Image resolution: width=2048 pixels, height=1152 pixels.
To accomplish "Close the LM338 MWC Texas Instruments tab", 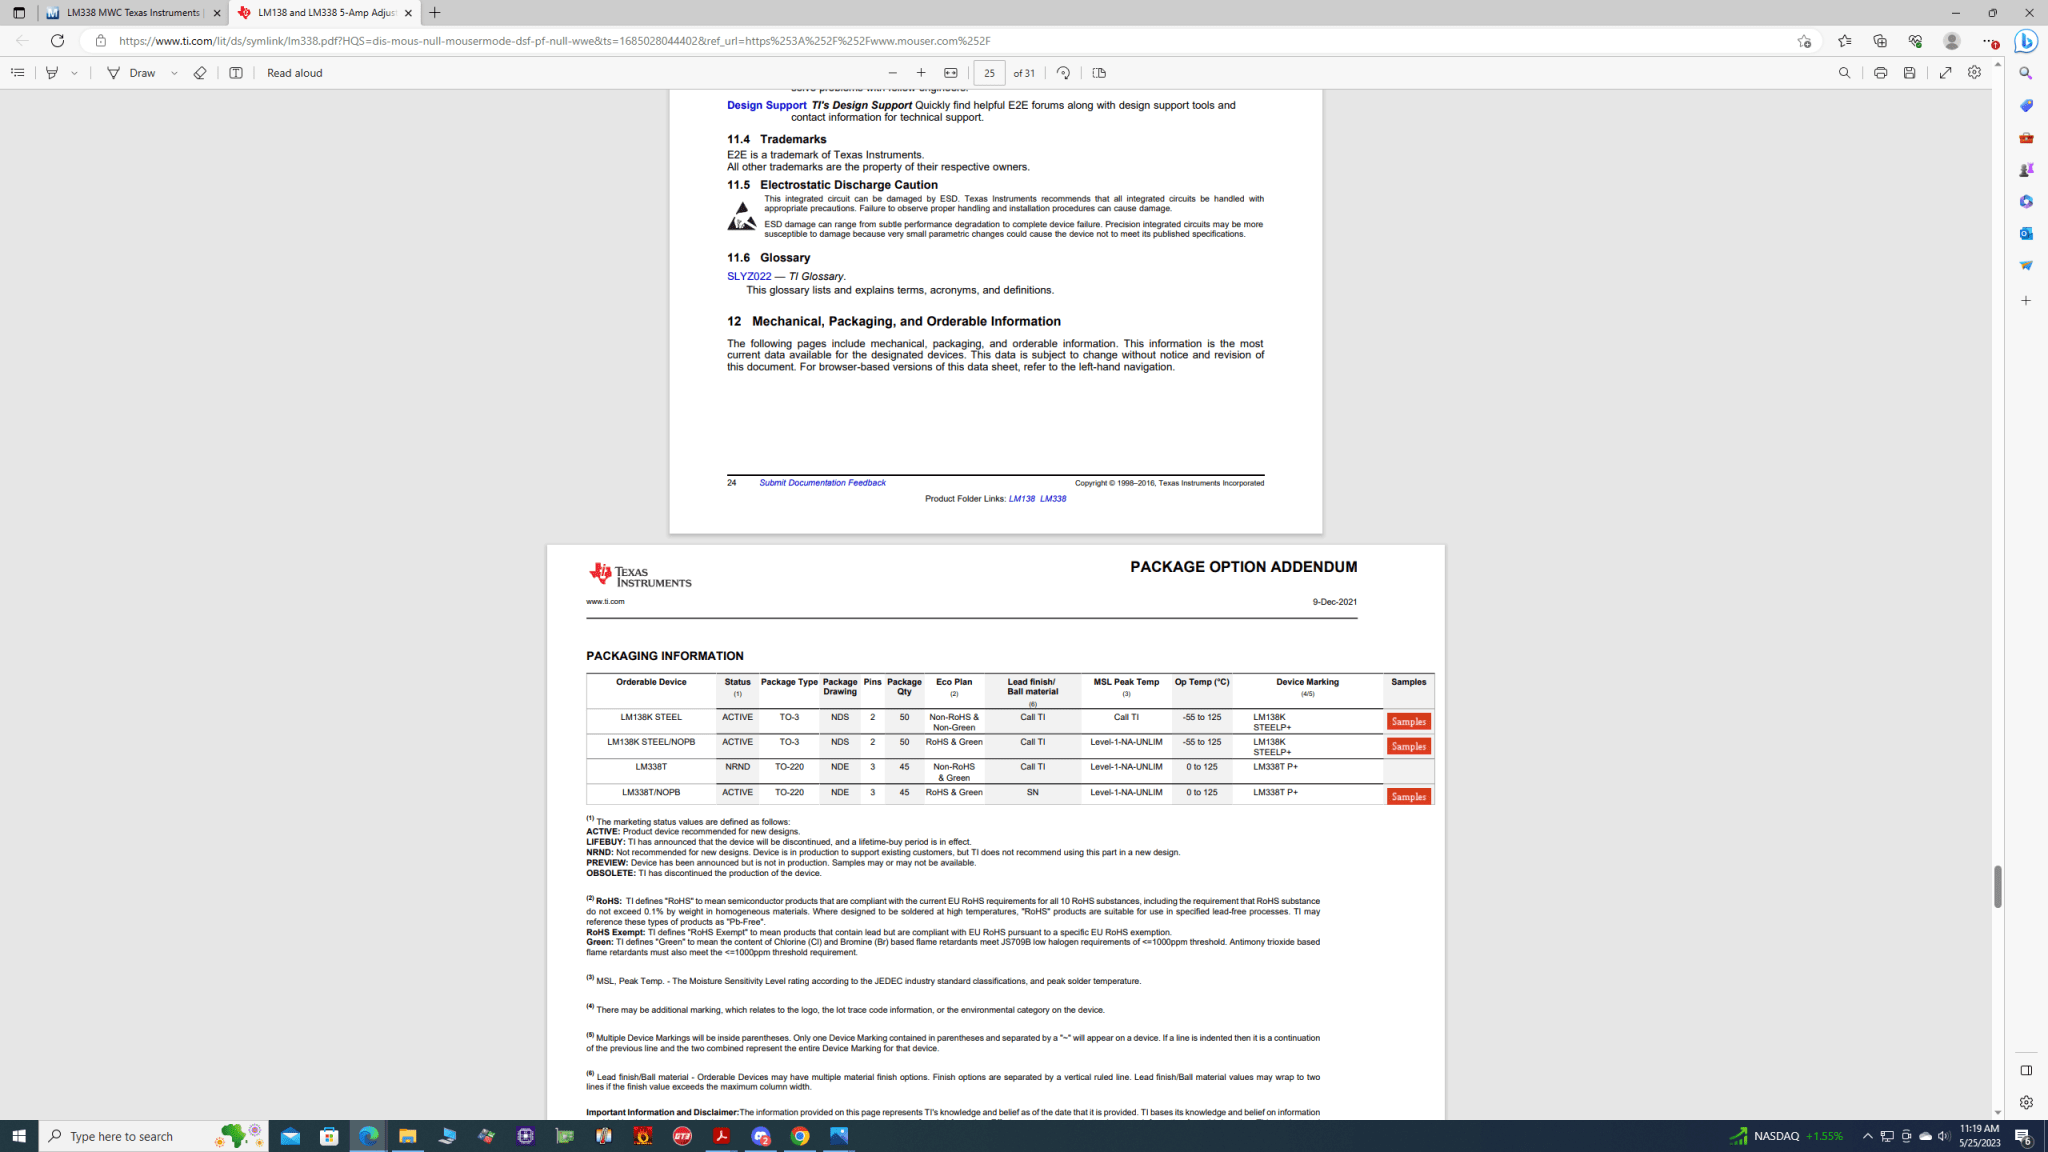I will click(217, 13).
